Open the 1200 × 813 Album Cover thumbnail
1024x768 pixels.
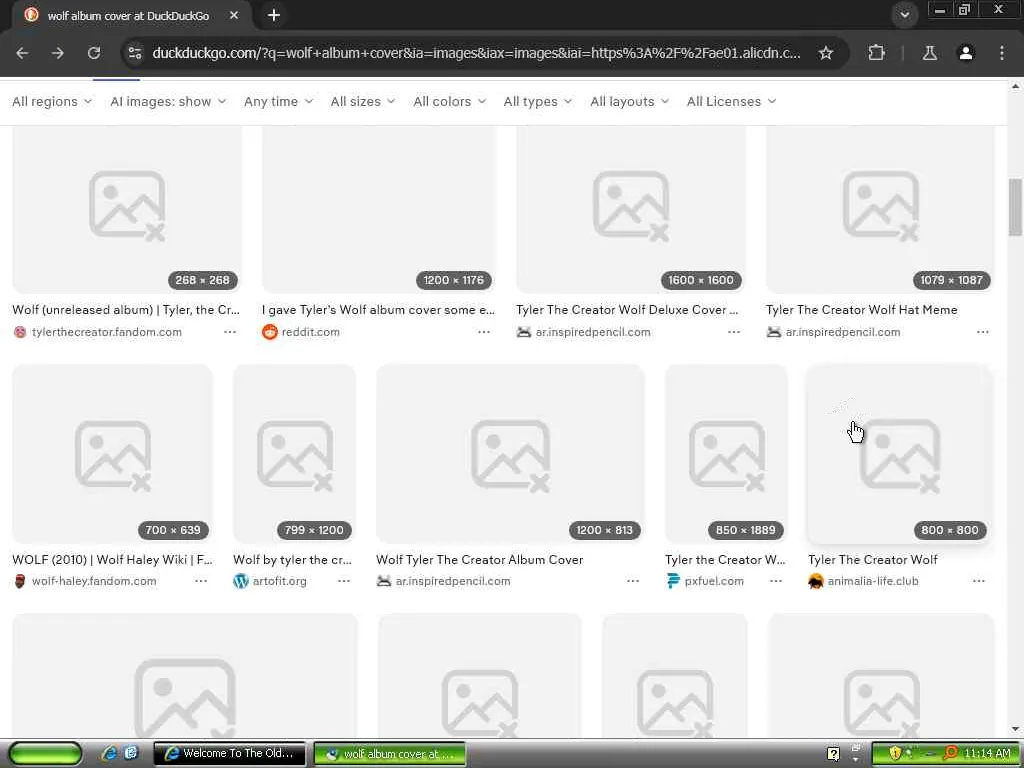click(510, 454)
